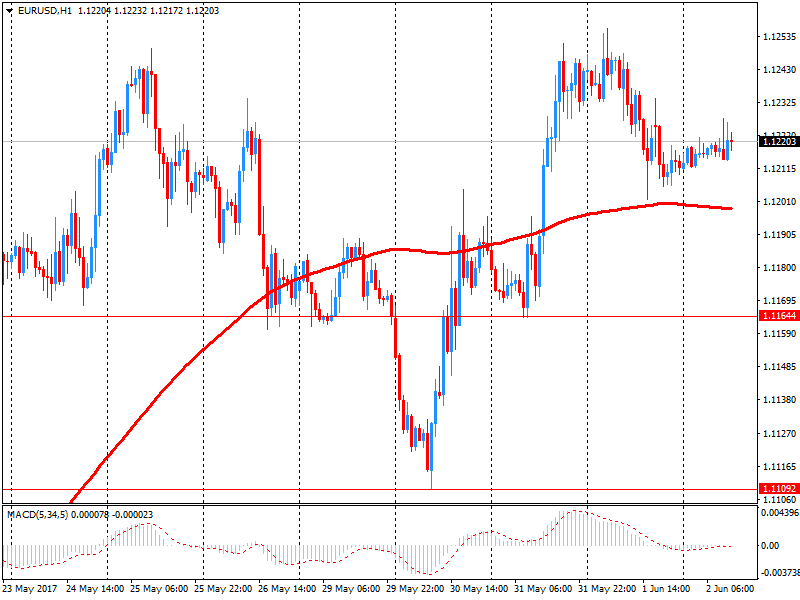Select the current price label 1.12203

click(779, 141)
